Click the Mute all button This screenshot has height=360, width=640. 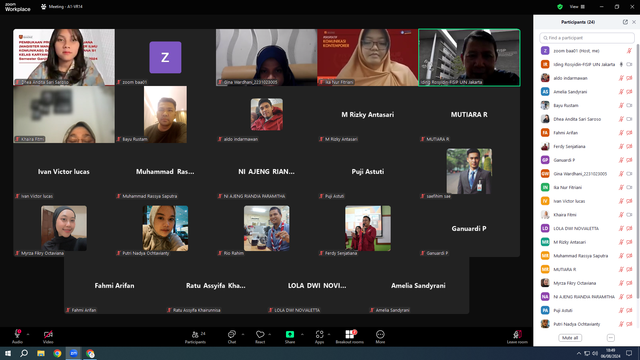570,338
